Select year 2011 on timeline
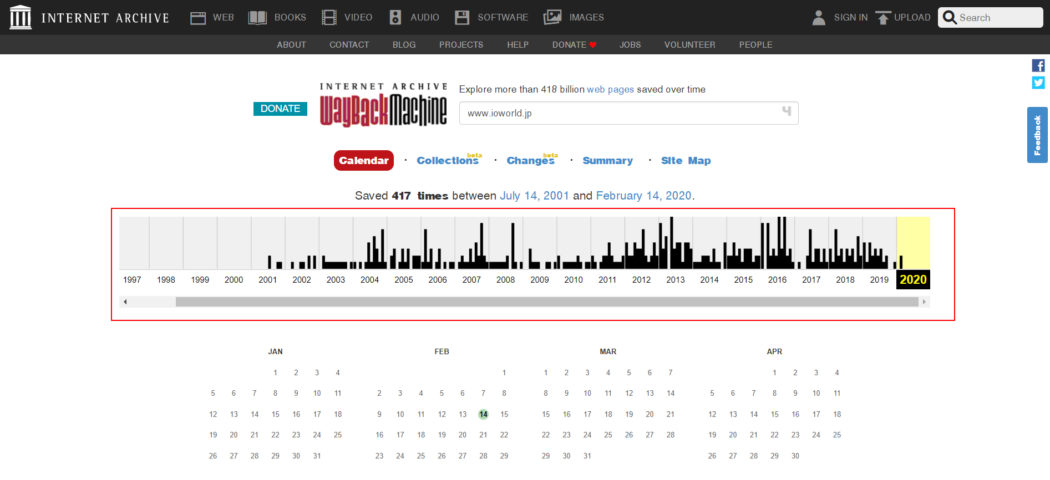1050x480 pixels. 607,280
